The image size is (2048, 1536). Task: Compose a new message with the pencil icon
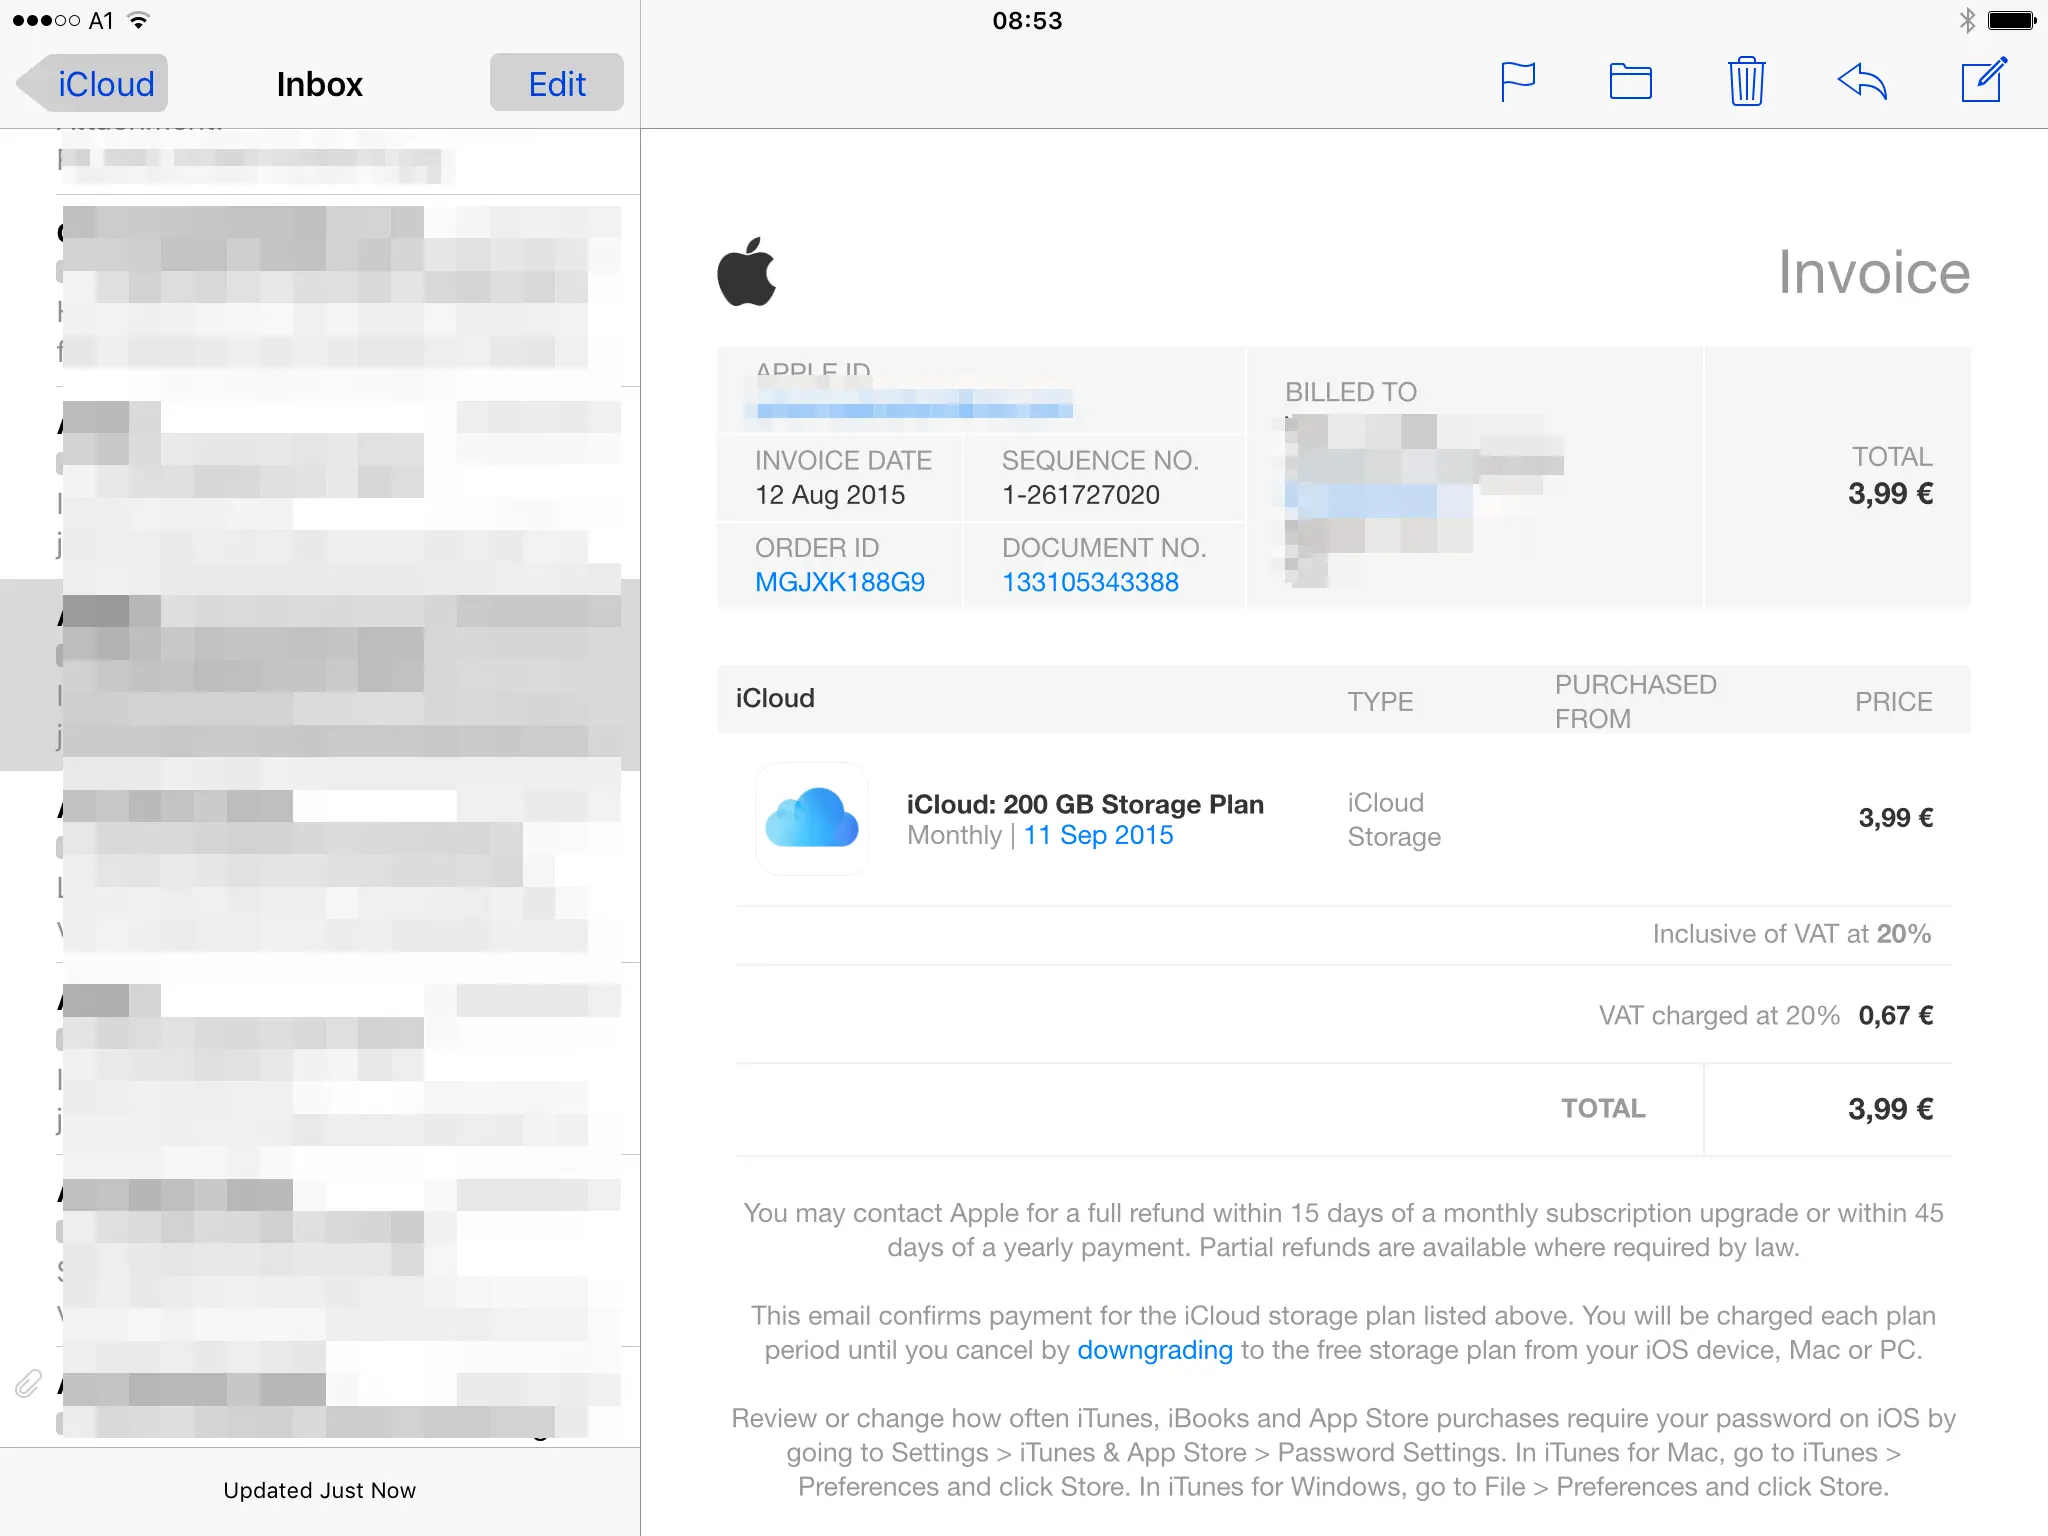point(1984,80)
